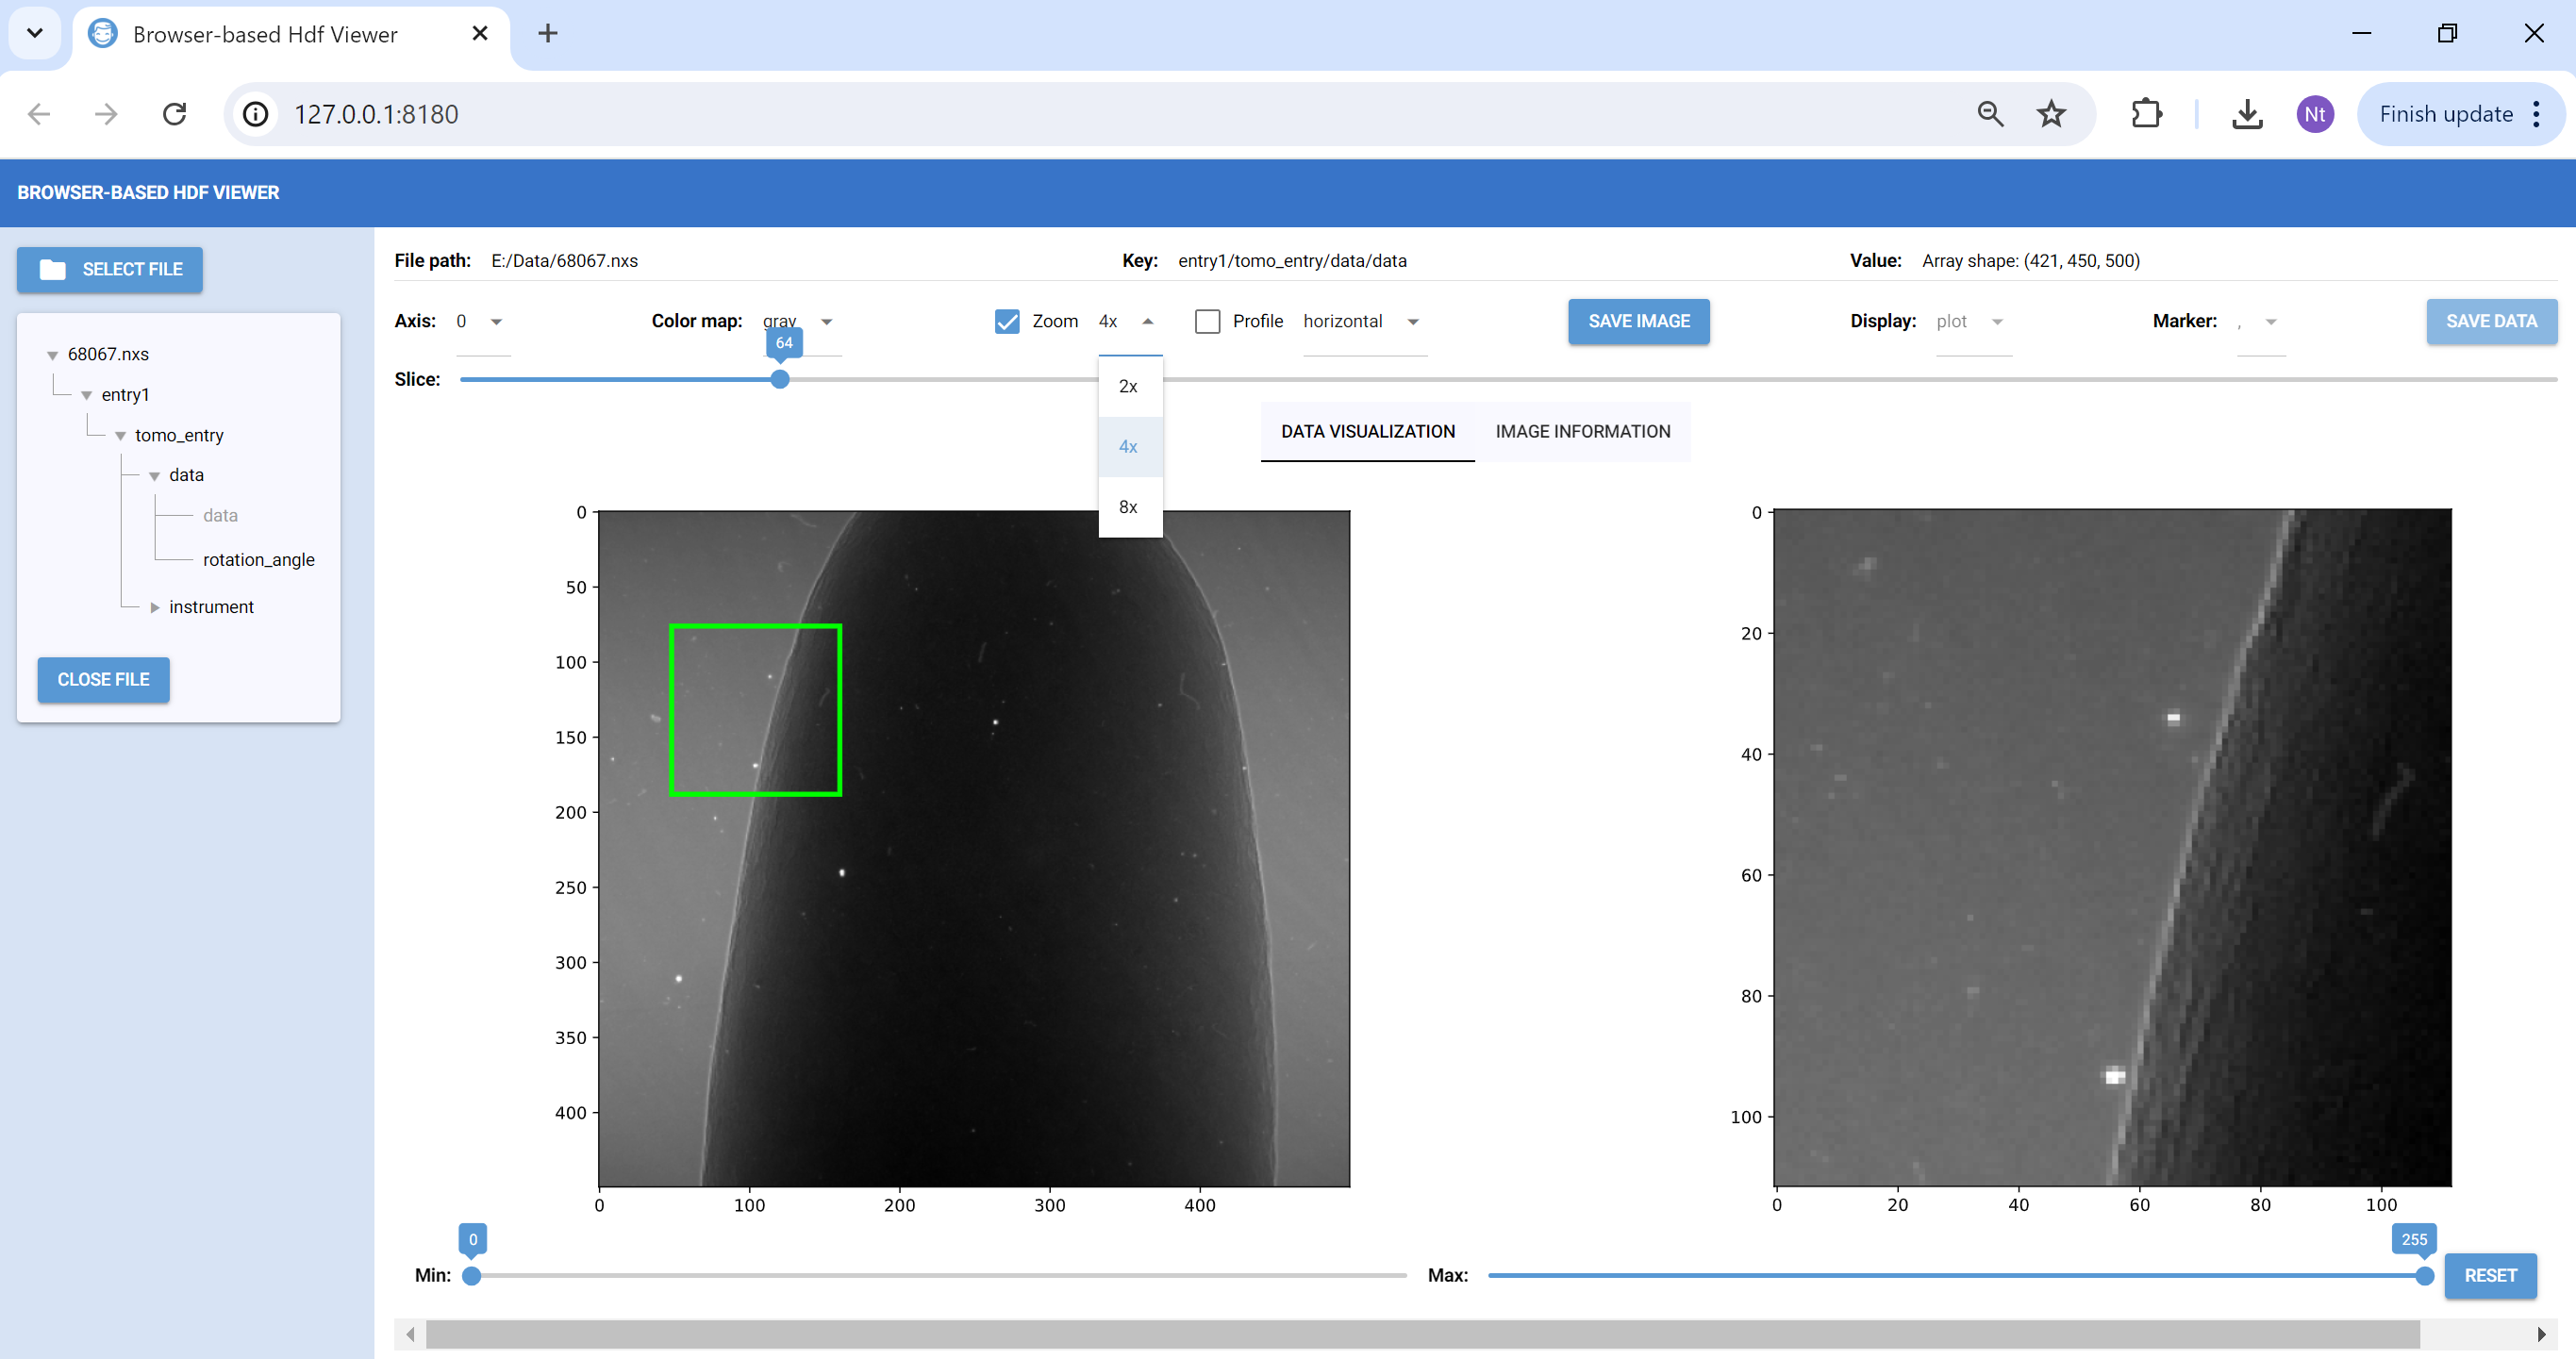Select the 2x zoom option
This screenshot has width=2576, height=1359.
pyautogui.click(x=1130, y=386)
